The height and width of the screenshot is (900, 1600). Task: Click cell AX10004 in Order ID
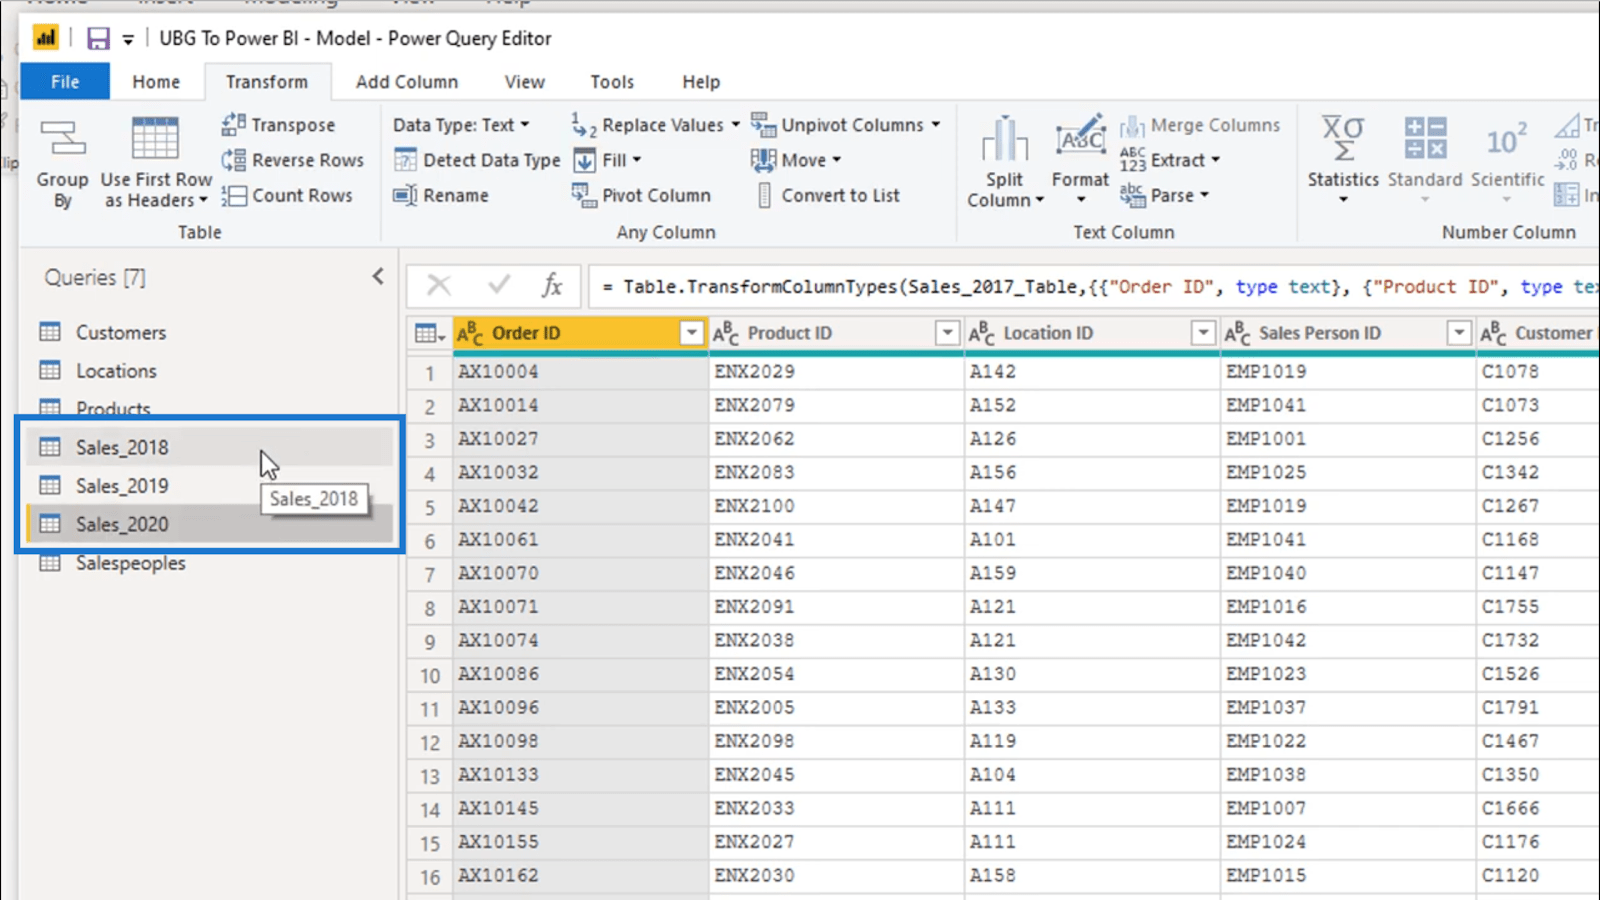(580, 372)
